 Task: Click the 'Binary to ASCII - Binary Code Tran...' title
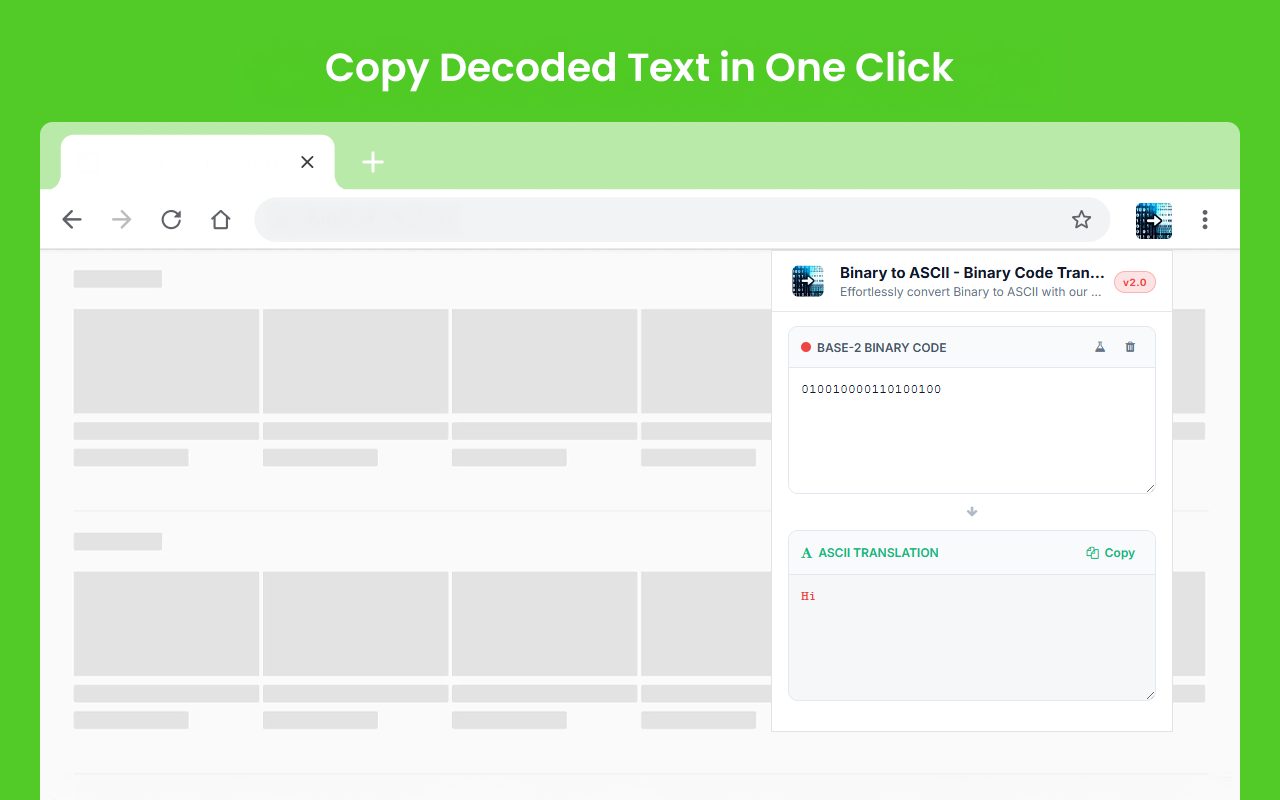972,273
